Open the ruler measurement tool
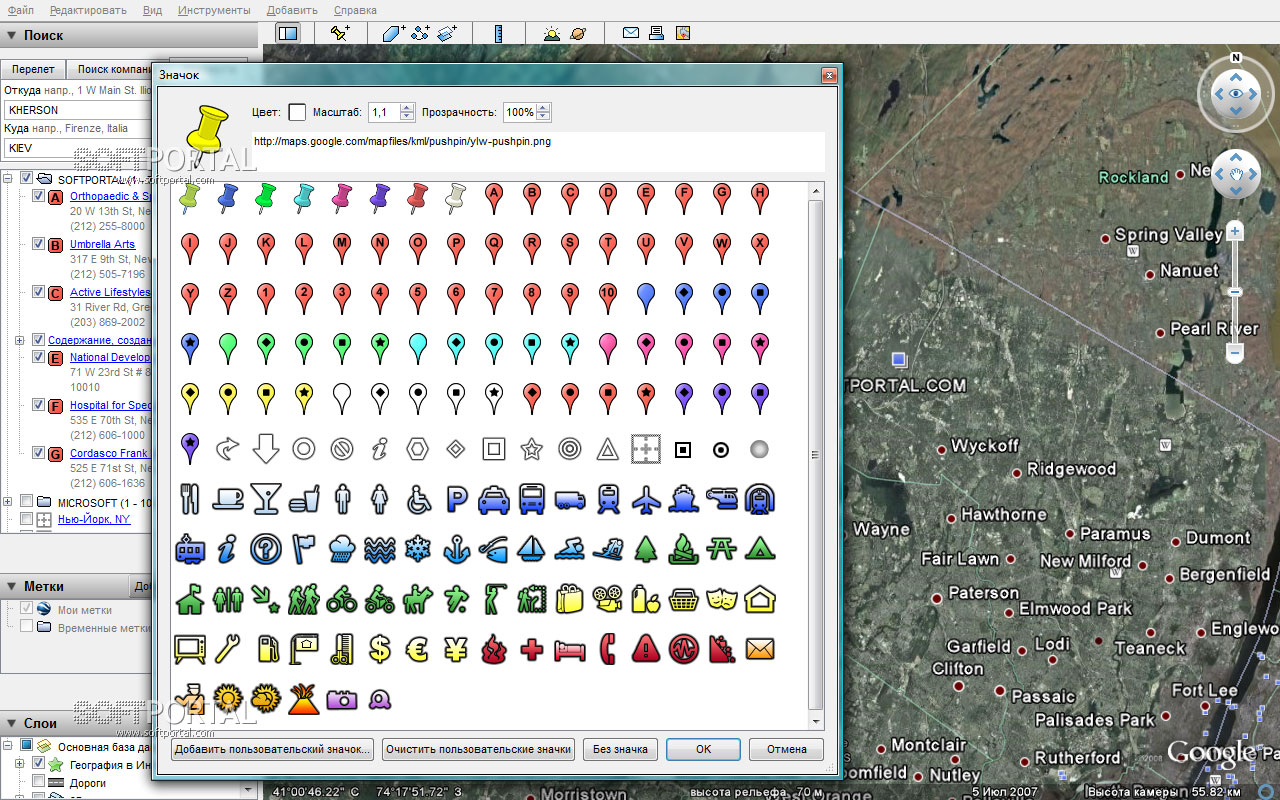This screenshot has height=800, width=1280. [x=498, y=33]
